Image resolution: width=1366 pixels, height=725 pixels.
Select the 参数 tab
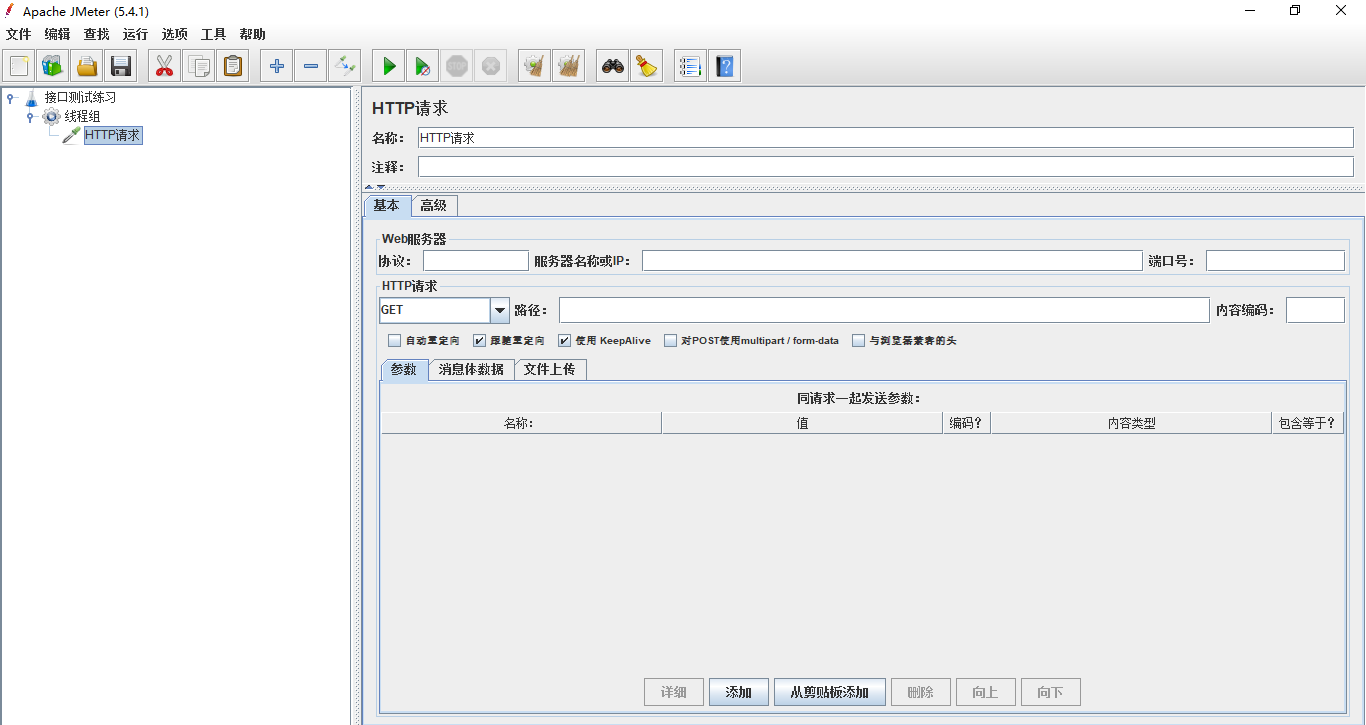(404, 369)
